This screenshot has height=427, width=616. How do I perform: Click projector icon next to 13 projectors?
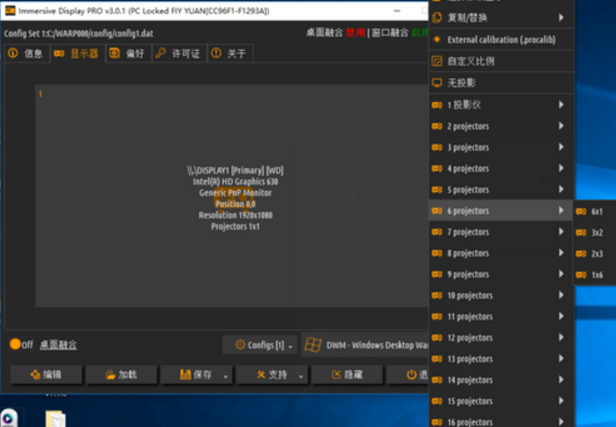[437, 359]
